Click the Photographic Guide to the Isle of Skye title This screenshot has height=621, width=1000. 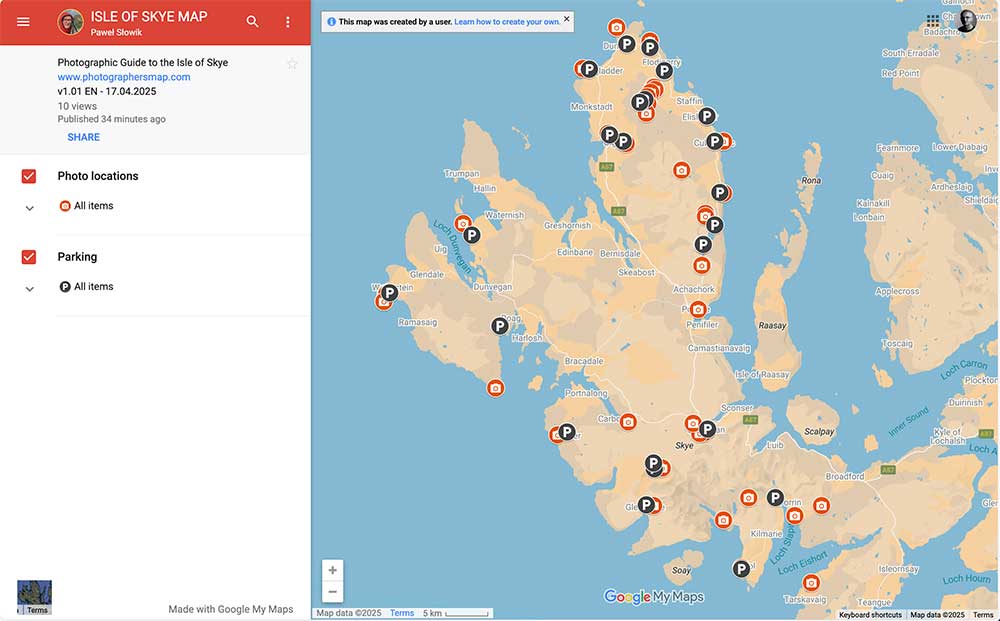click(143, 62)
